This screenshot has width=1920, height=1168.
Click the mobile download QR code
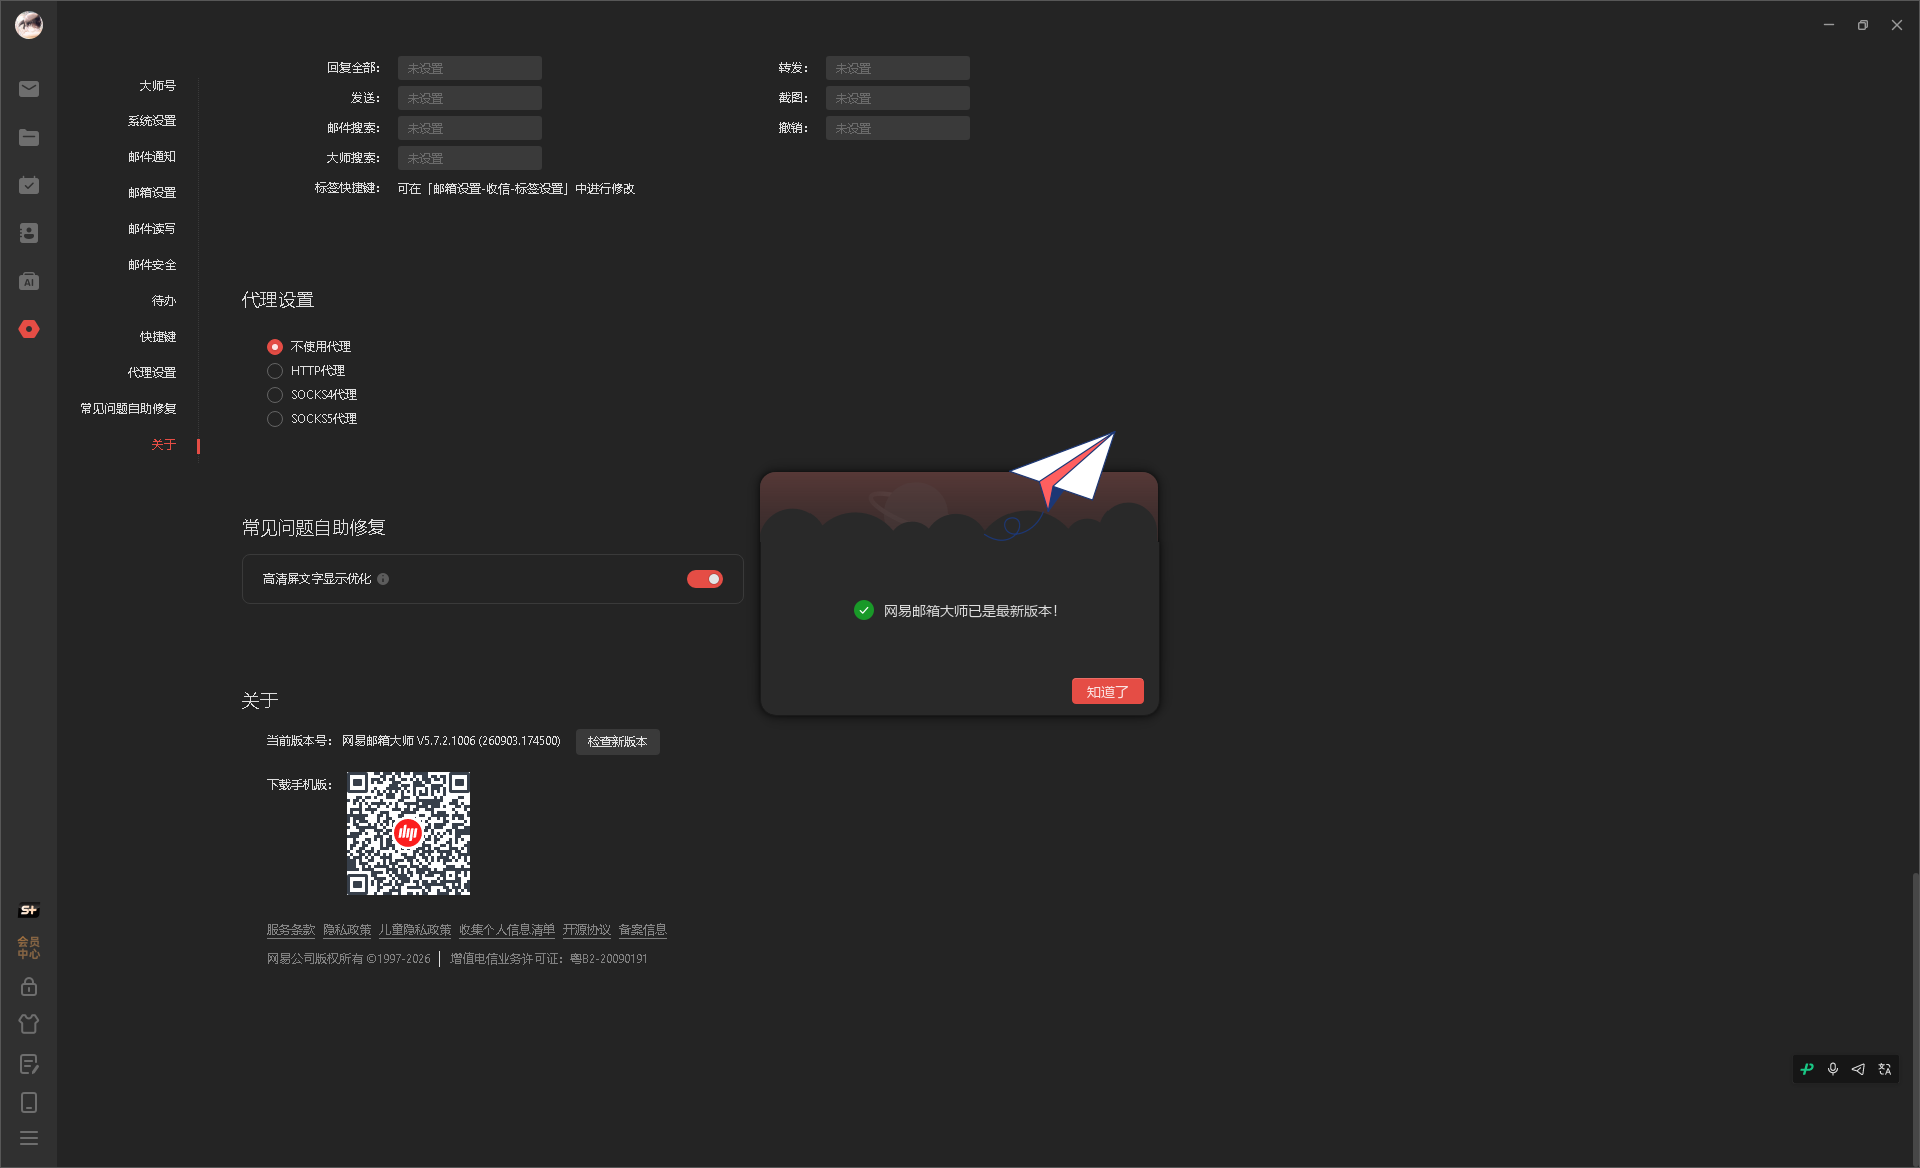pyautogui.click(x=408, y=833)
